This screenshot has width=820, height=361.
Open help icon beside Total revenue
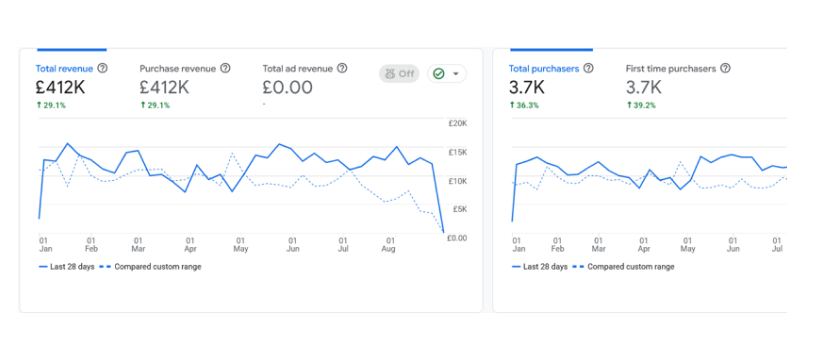pos(103,69)
